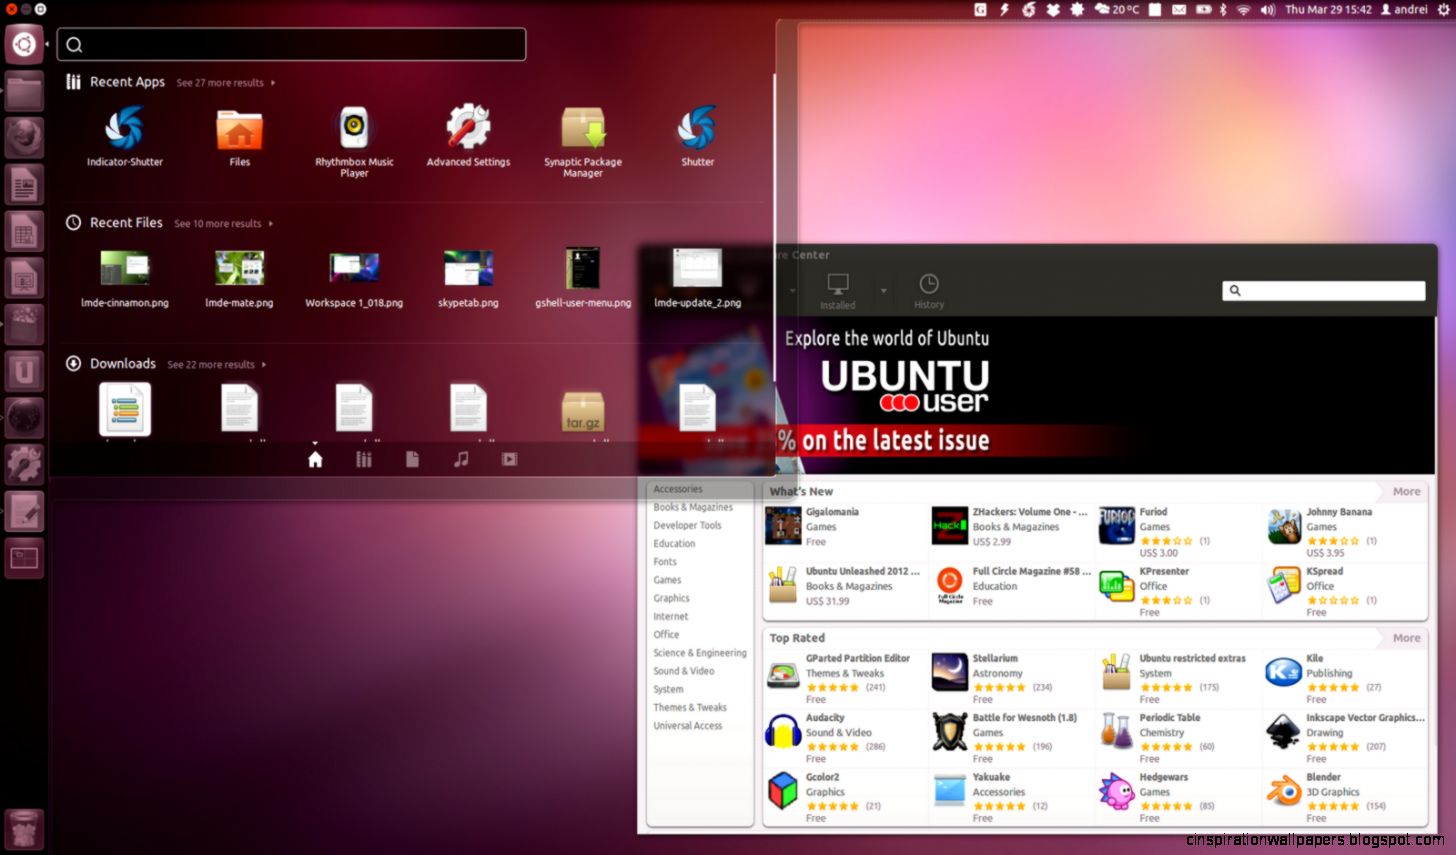Switch to the Home lens in the Dash

[x=315, y=459]
